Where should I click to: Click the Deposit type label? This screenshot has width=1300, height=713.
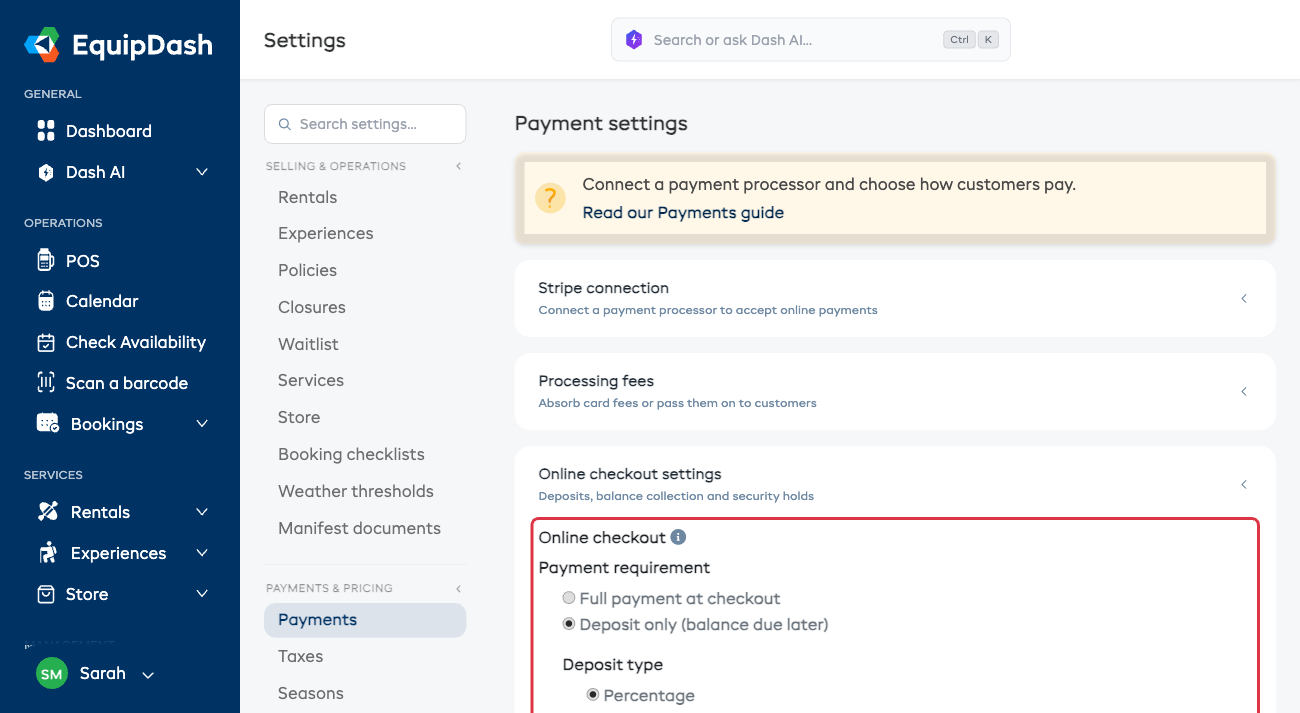(613, 665)
